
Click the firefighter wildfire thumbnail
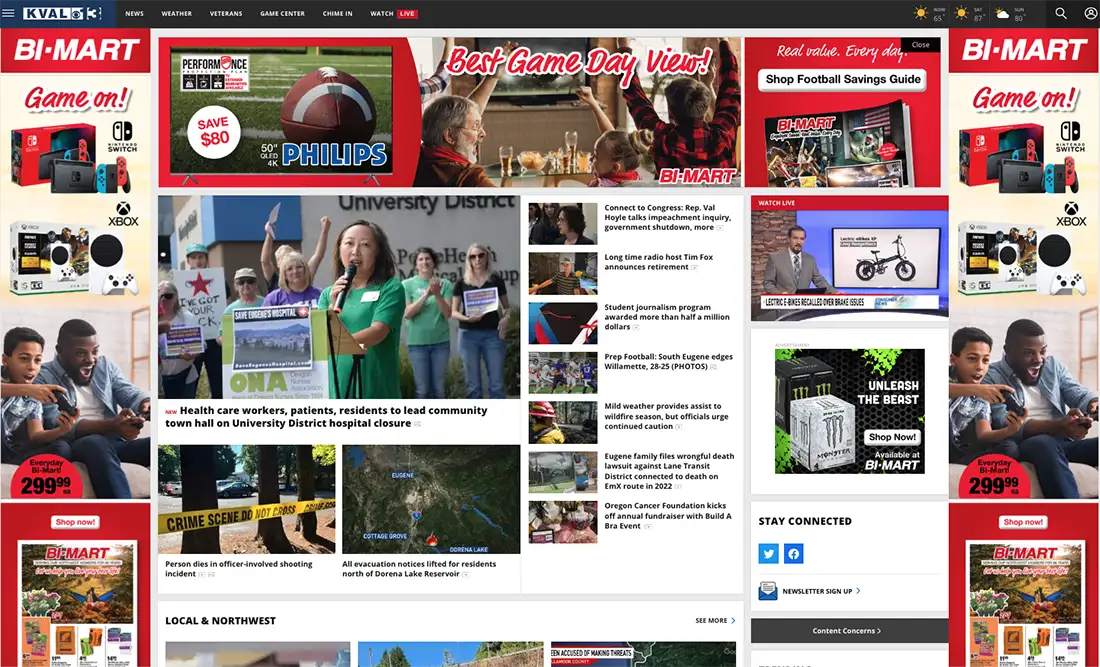(563, 422)
